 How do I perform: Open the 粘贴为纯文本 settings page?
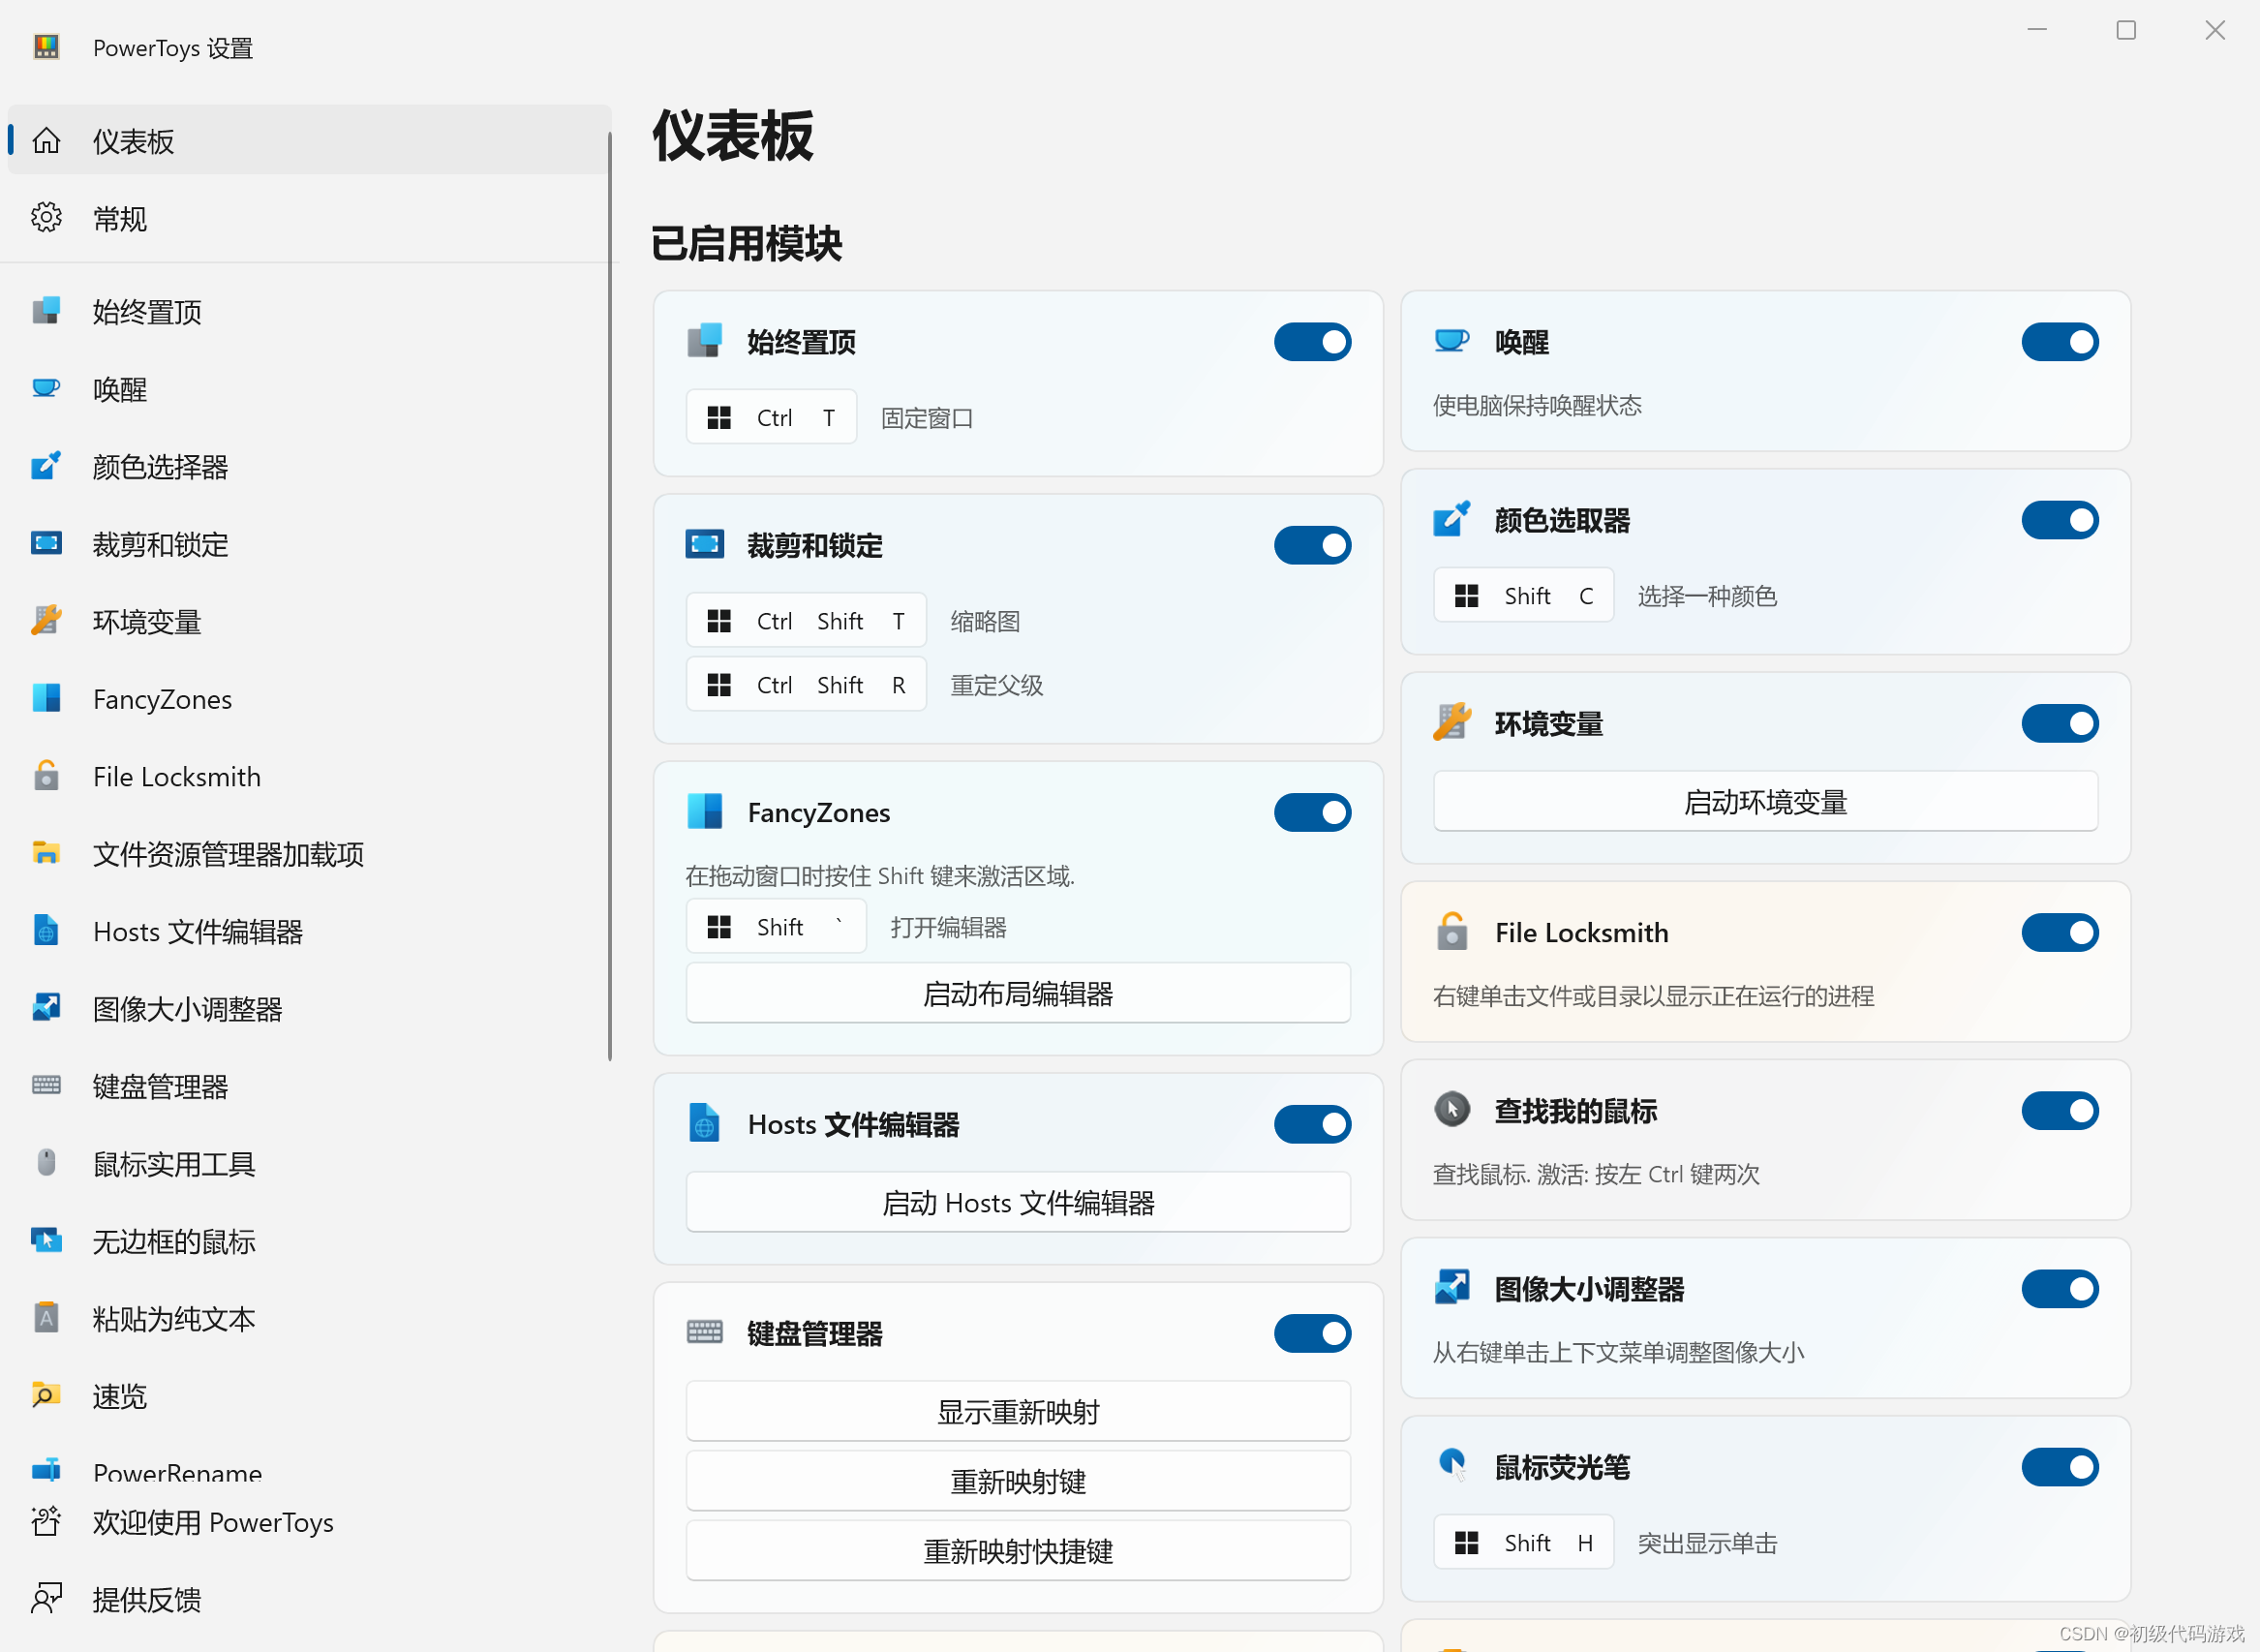pyautogui.click(x=173, y=1318)
